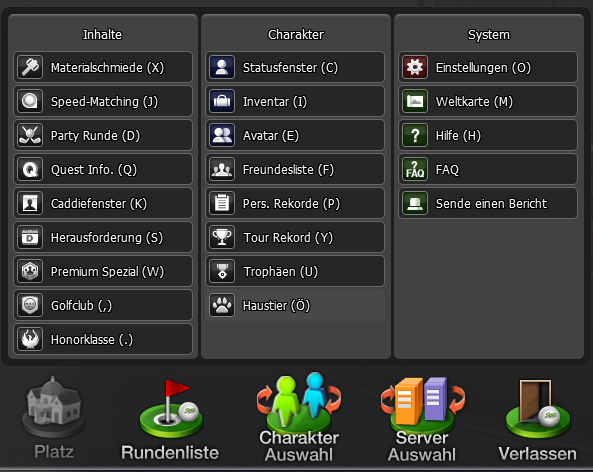Click the Charakter column header

(296, 34)
